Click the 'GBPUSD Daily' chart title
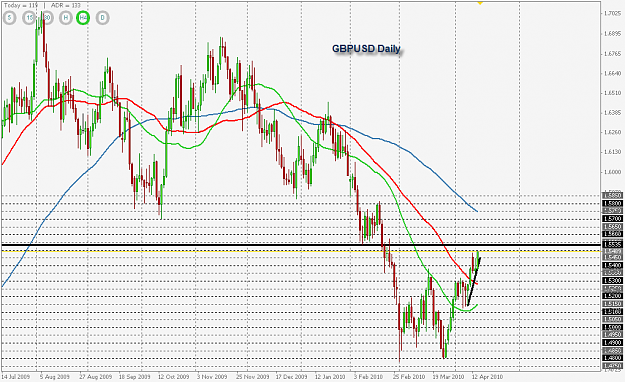Viewport: 625px width, 382px height. tap(366, 49)
